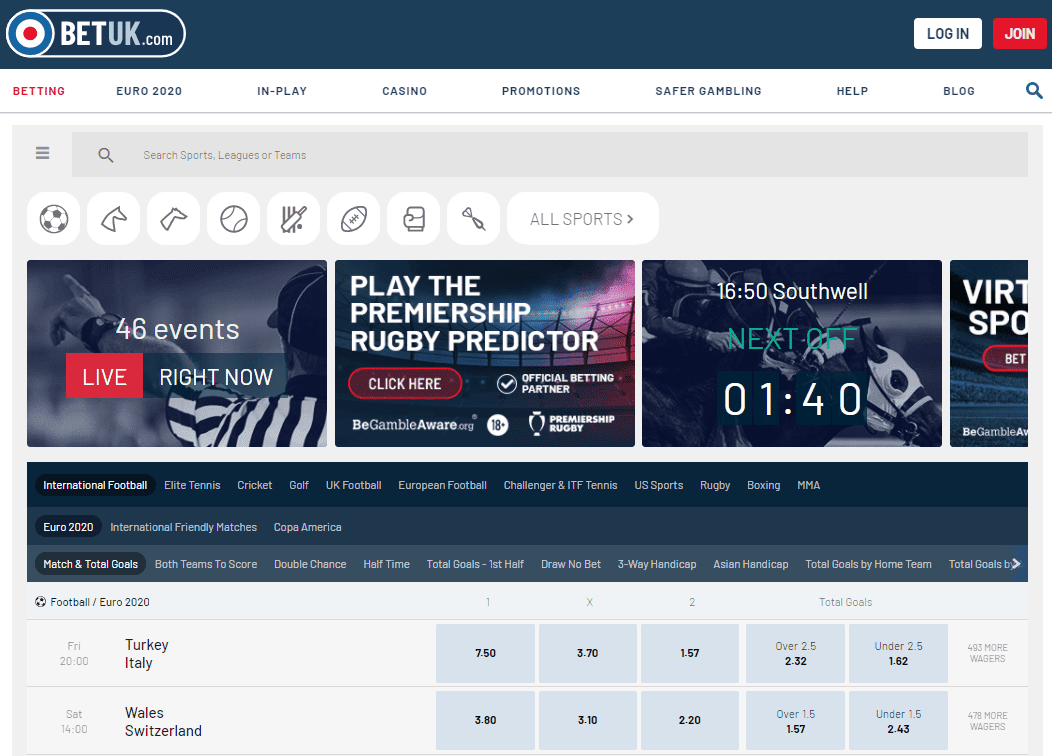Select the tennis ball icon
The height and width of the screenshot is (756, 1052).
233,218
